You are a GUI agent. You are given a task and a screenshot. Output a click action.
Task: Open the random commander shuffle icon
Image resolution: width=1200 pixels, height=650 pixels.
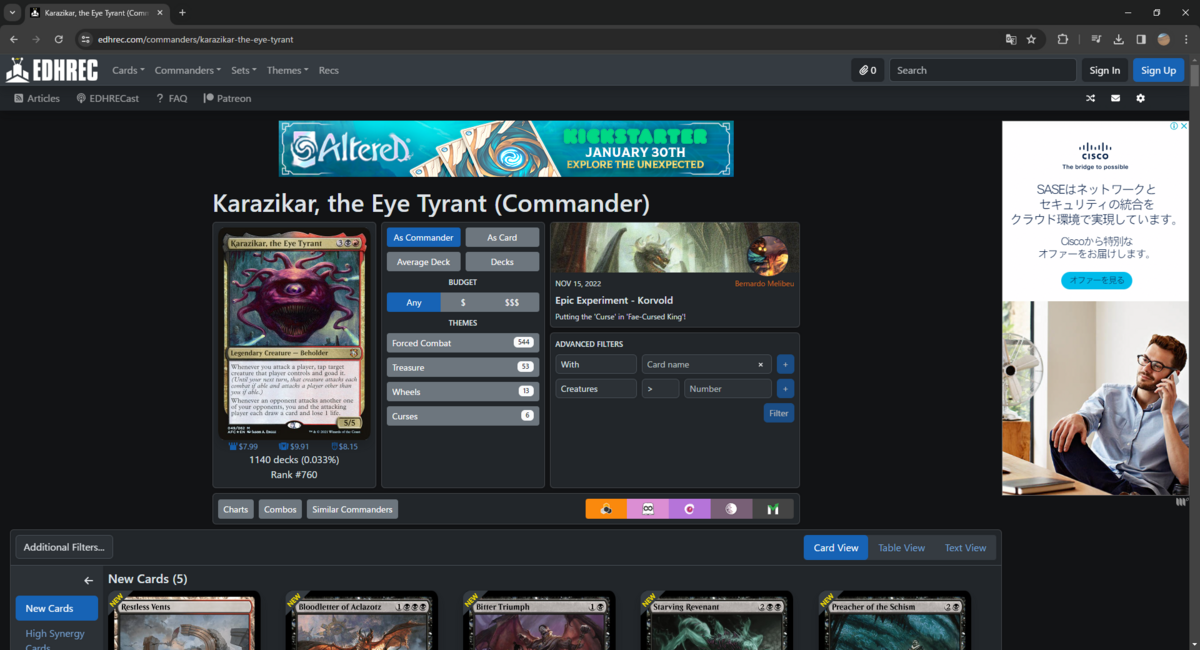pyautogui.click(x=1090, y=98)
